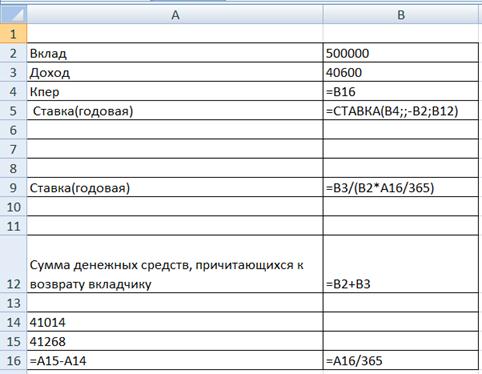This screenshot has height=374, width=482.
Task: Select column B header
Action: (401, 15)
